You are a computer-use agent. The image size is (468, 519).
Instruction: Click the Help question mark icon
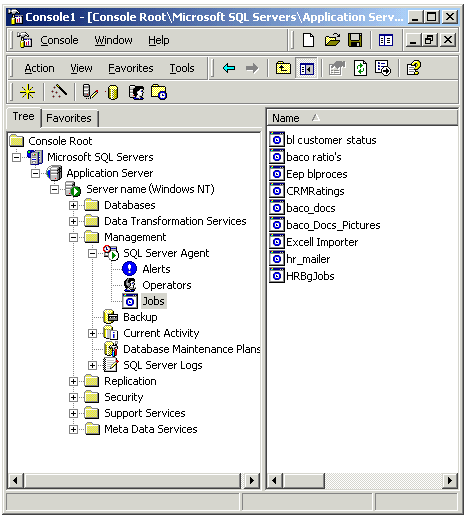414,68
